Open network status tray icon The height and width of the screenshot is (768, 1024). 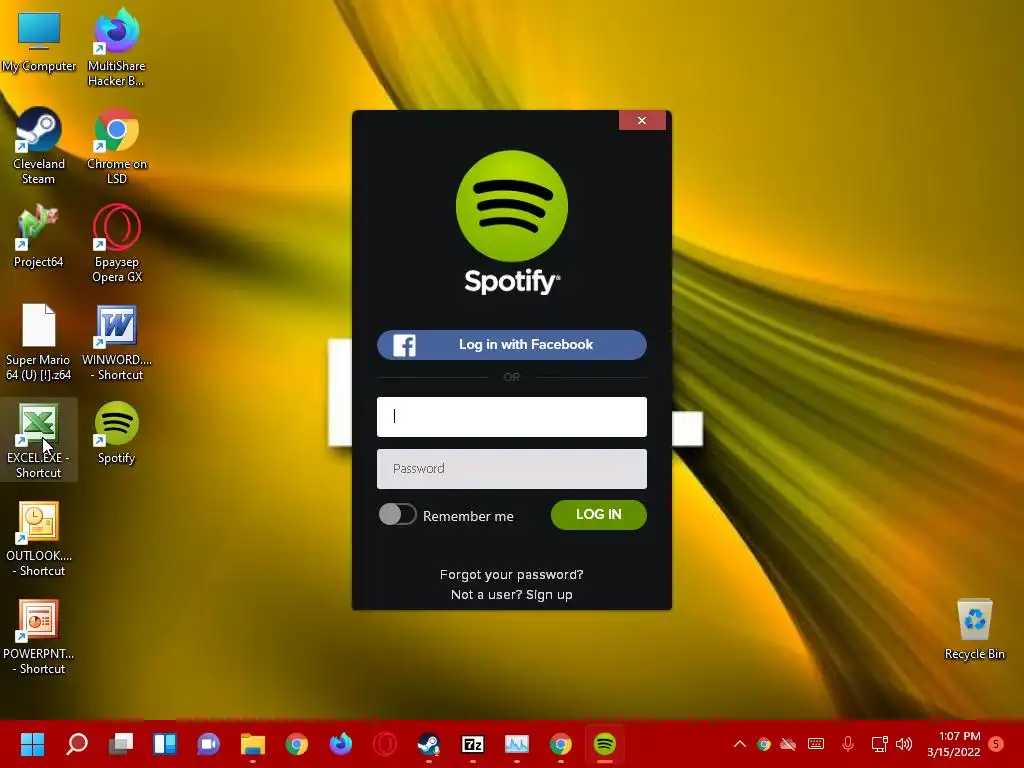(879, 744)
